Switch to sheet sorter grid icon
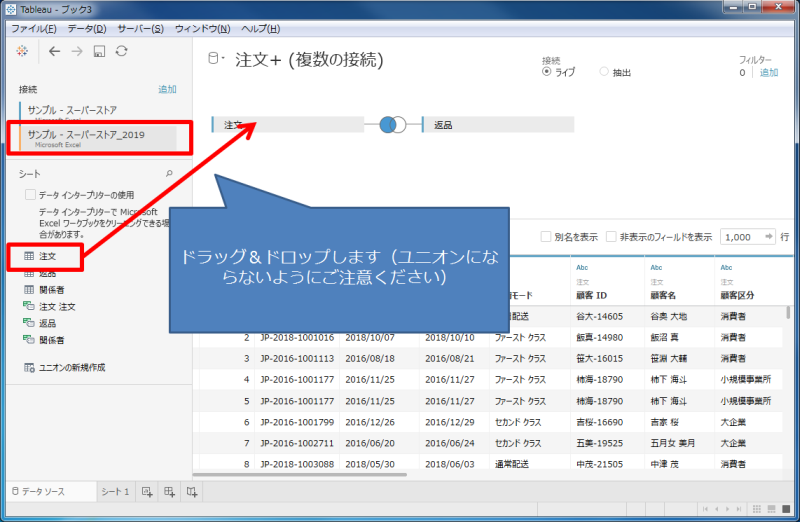Image resolution: width=800 pixels, height=522 pixels. click(x=757, y=509)
